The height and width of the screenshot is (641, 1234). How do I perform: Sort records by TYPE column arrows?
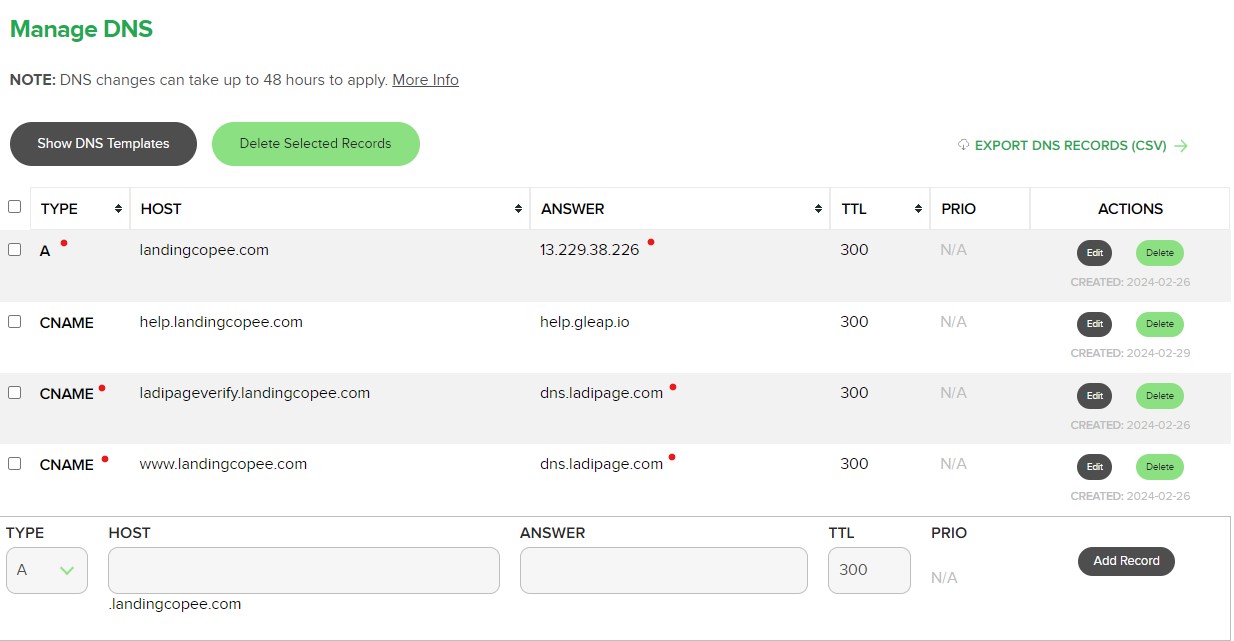(119, 209)
